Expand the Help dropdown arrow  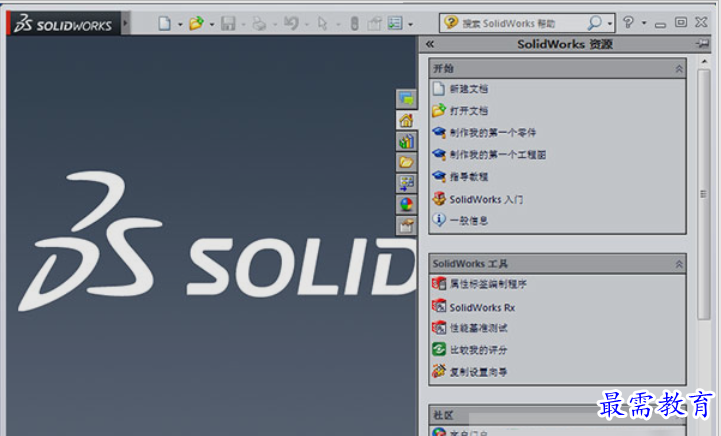pos(644,23)
